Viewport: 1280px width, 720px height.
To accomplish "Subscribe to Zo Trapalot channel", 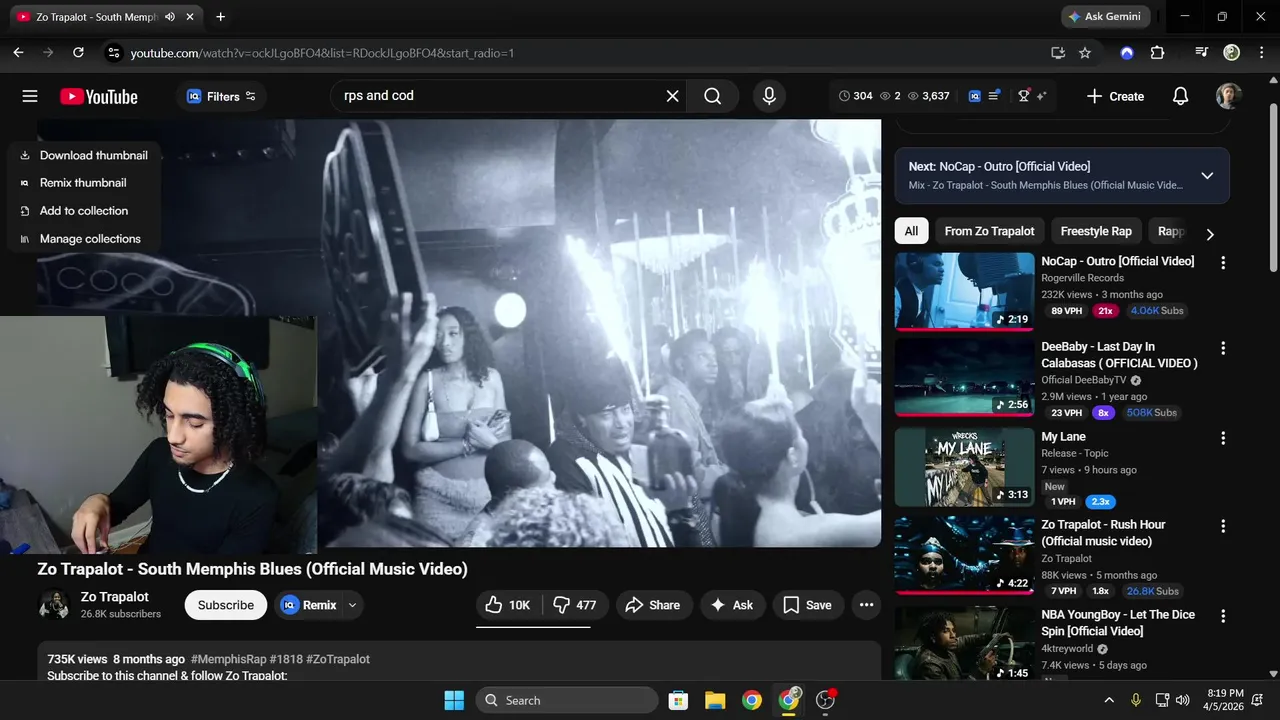I will pos(226,605).
